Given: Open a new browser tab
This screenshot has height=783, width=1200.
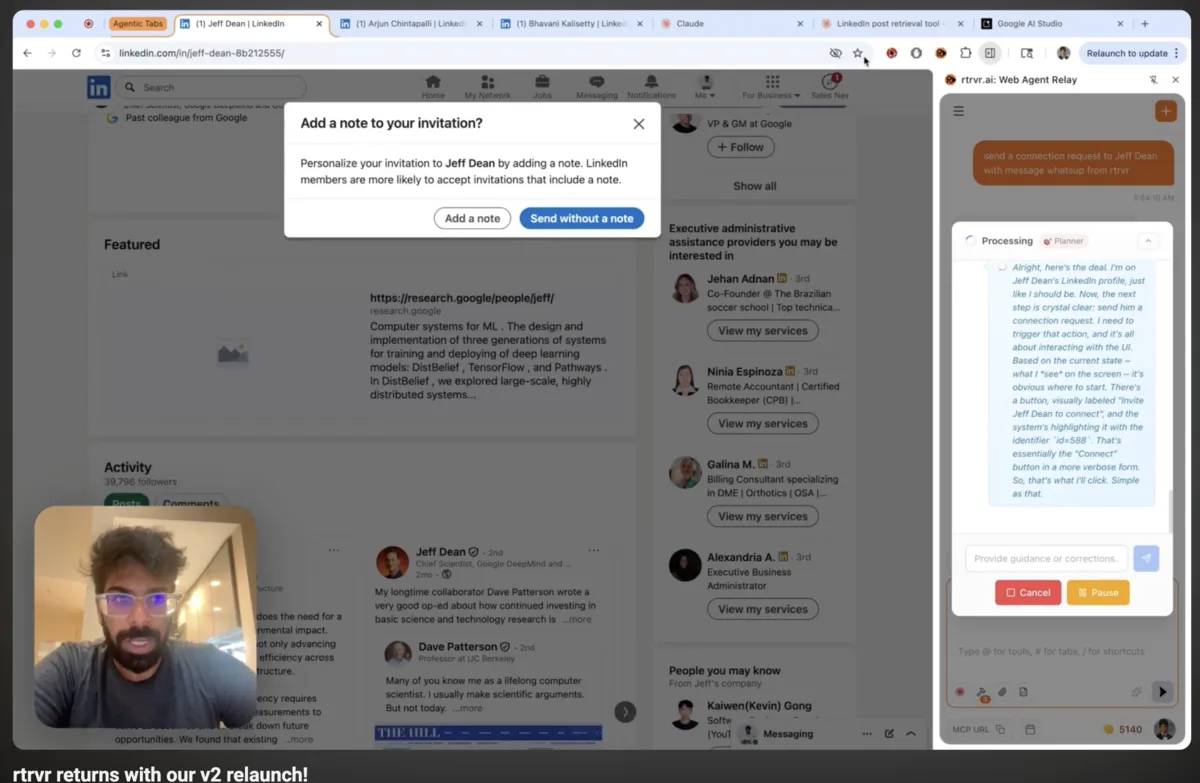Looking at the screenshot, I should pyautogui.click(x=1145, y=23).
